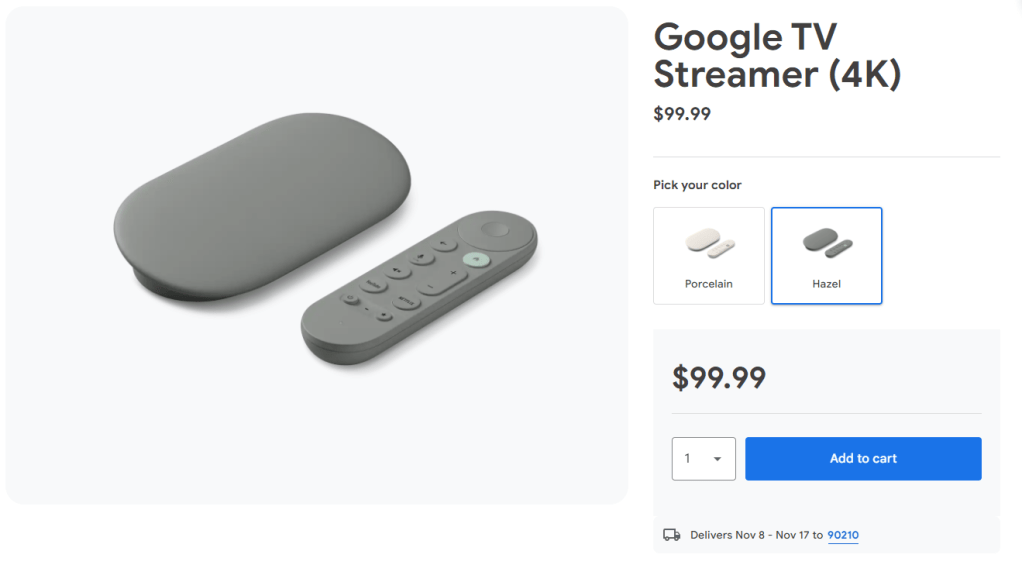Screen dimensions: 1022x565
Task: Click the small $99.99 price under the title
Action: pyautogui.click(x=682, y=114)
